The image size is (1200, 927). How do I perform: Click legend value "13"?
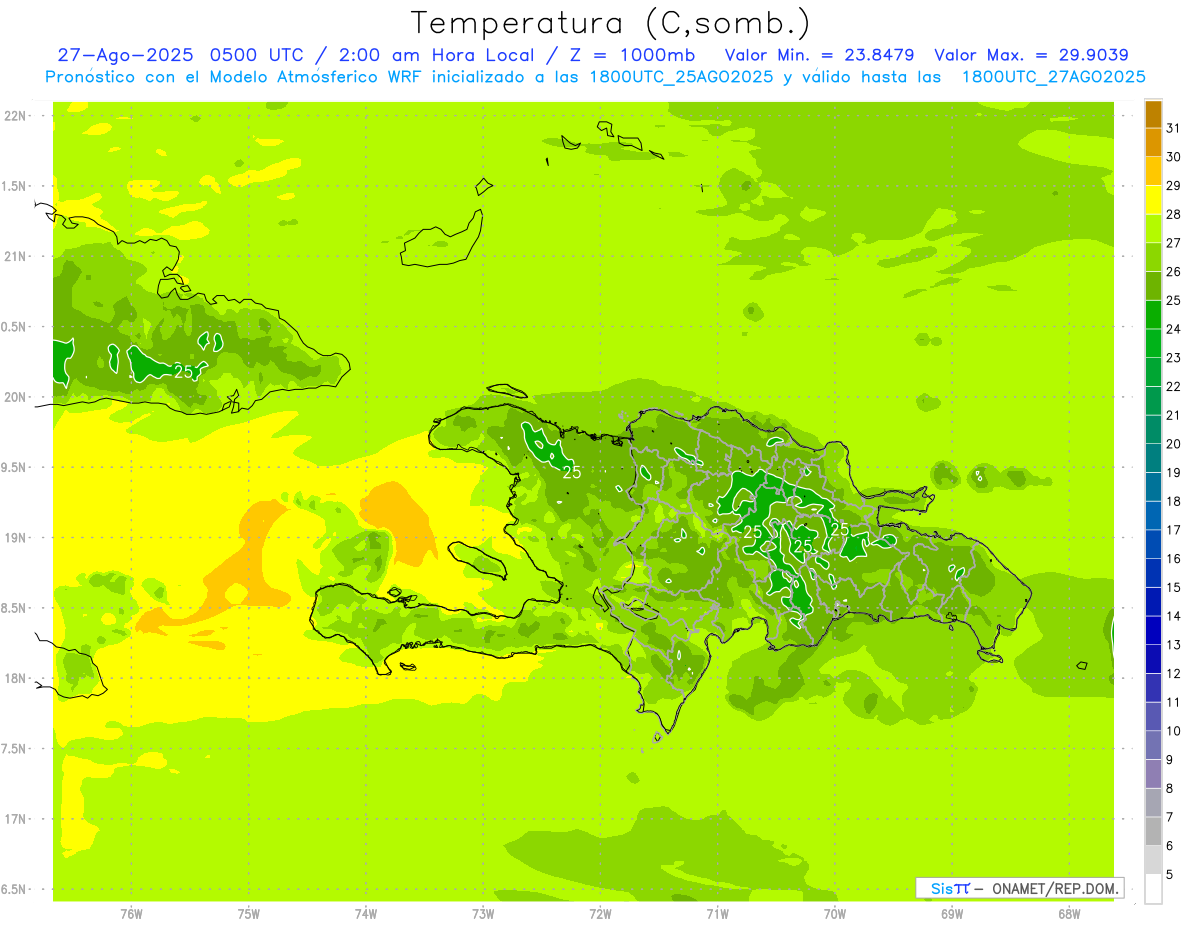pos(1173,645)
